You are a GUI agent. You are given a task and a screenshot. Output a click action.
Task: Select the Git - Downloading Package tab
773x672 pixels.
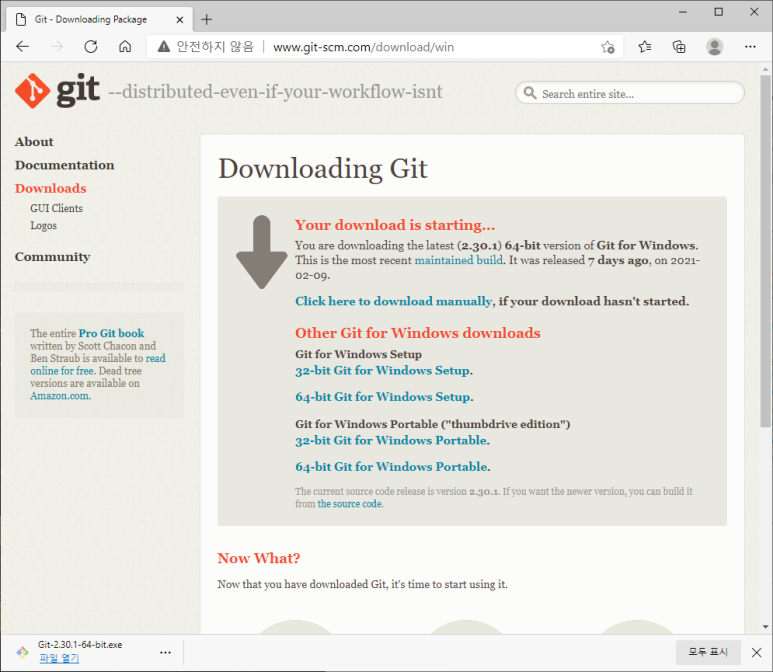pos(99,20)
